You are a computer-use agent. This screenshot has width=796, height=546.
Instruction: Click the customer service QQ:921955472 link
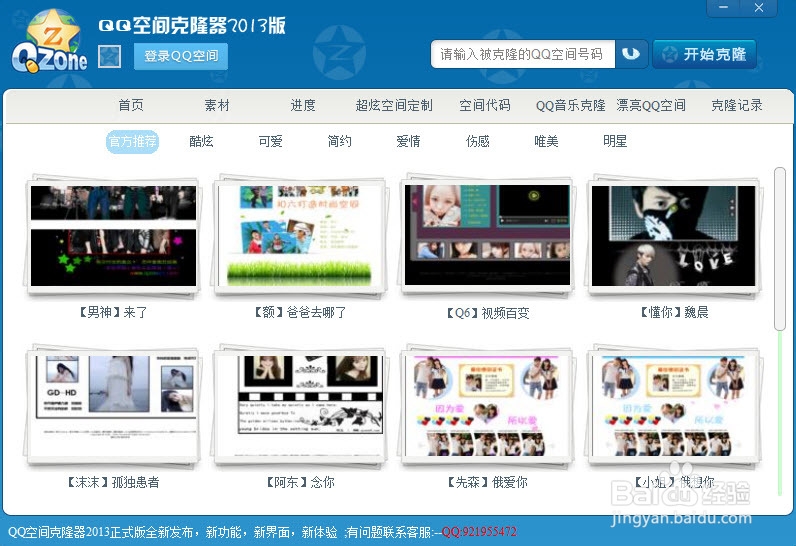(x=479, y=532)
